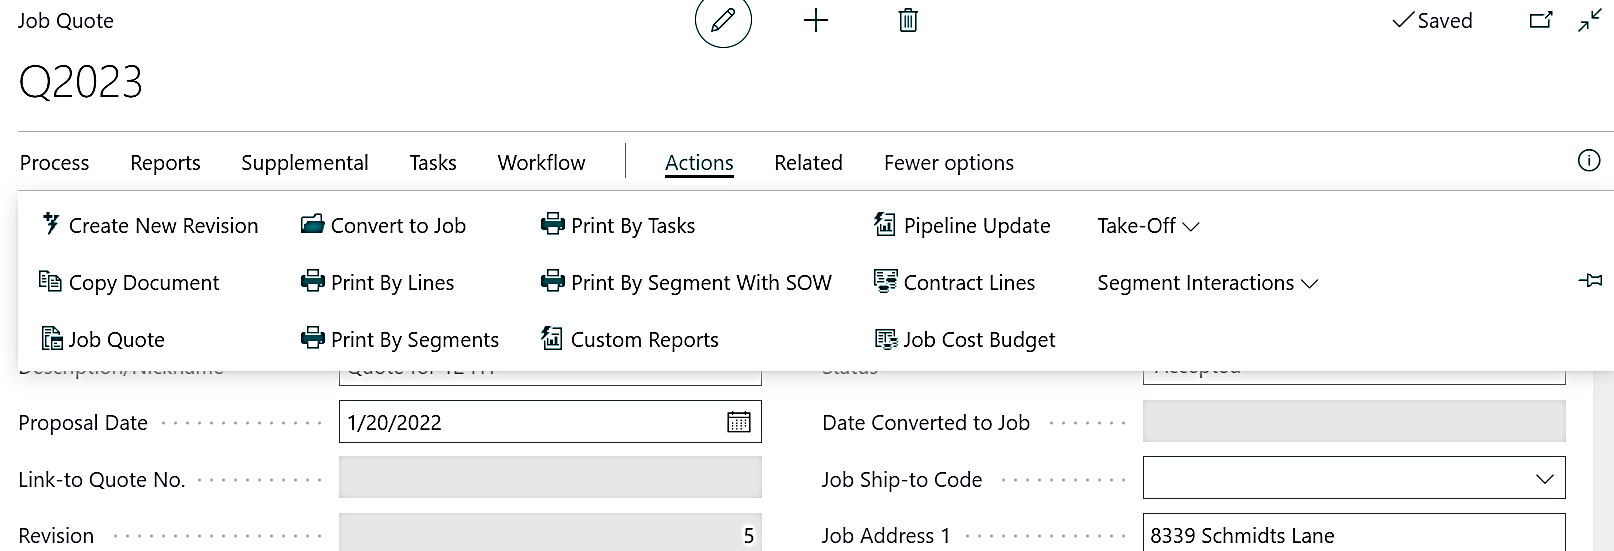This screenshot has height=551, width=1614.
Task: Click the Job Address 1 field
Action: click(1353, 536)
